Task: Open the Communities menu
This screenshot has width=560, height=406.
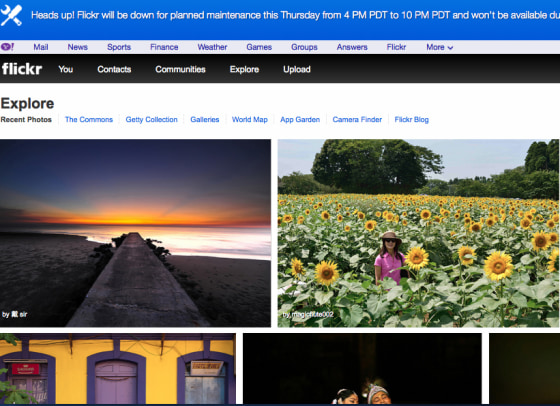Action: click(x=180, y=69)
